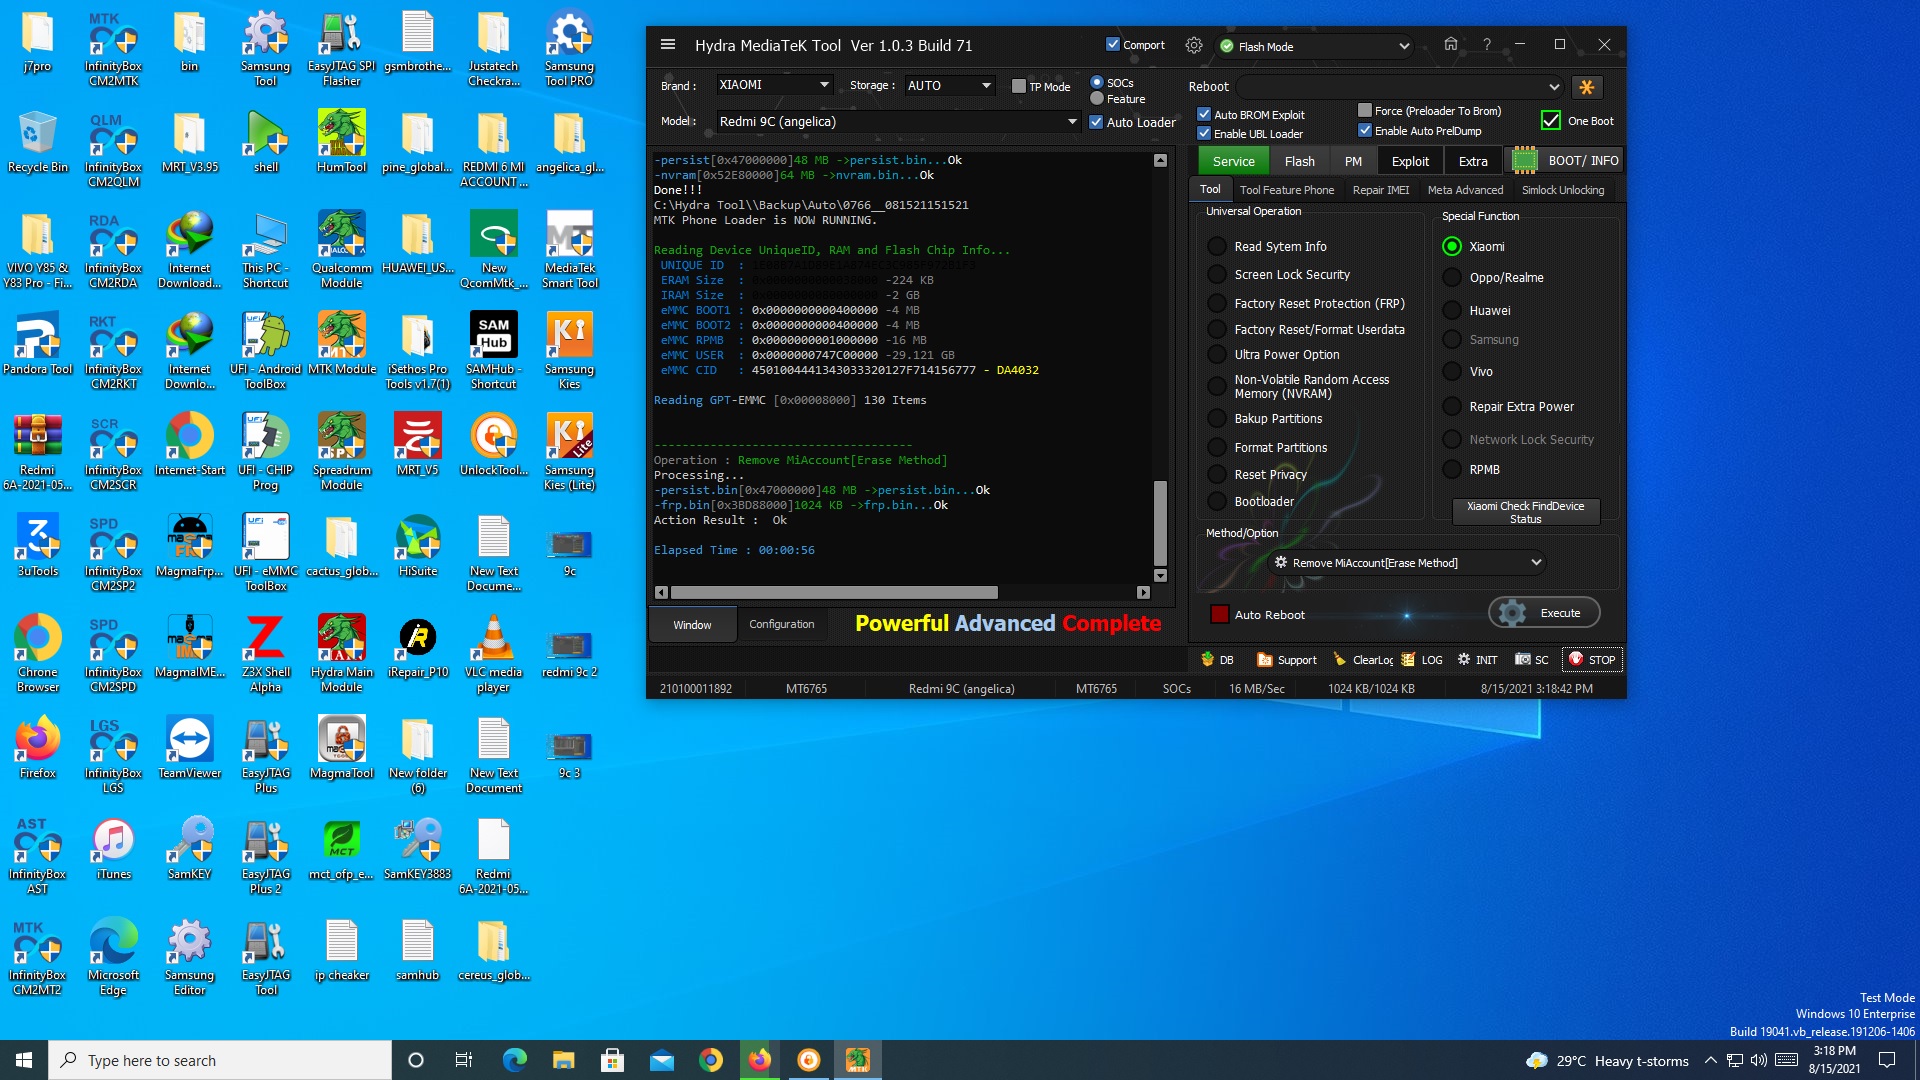Open the PM tab

(1353, 161)
